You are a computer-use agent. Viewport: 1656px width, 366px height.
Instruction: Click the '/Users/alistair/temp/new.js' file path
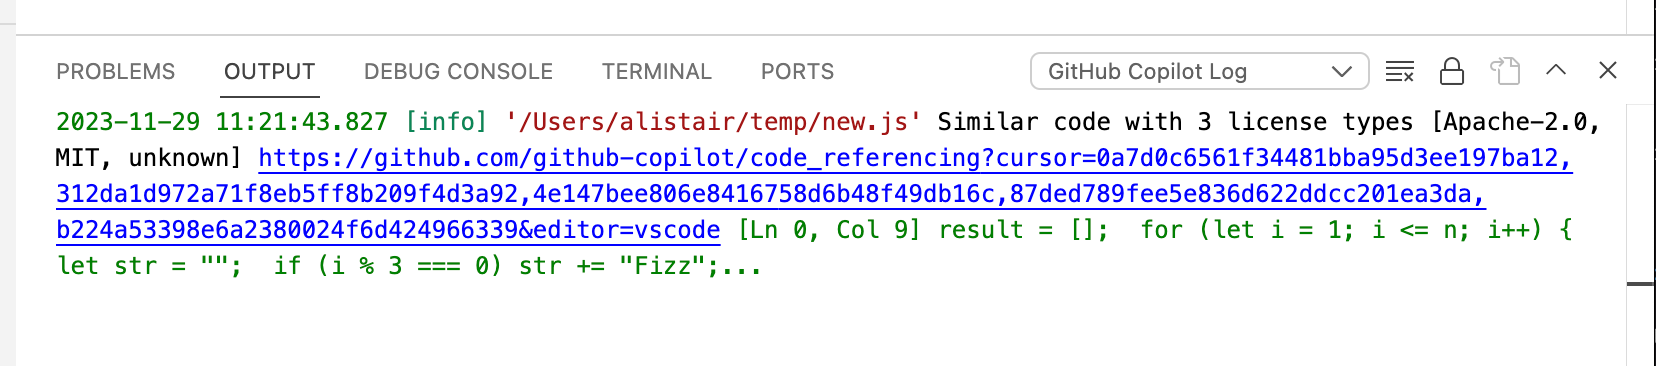(x=713, y=122)
